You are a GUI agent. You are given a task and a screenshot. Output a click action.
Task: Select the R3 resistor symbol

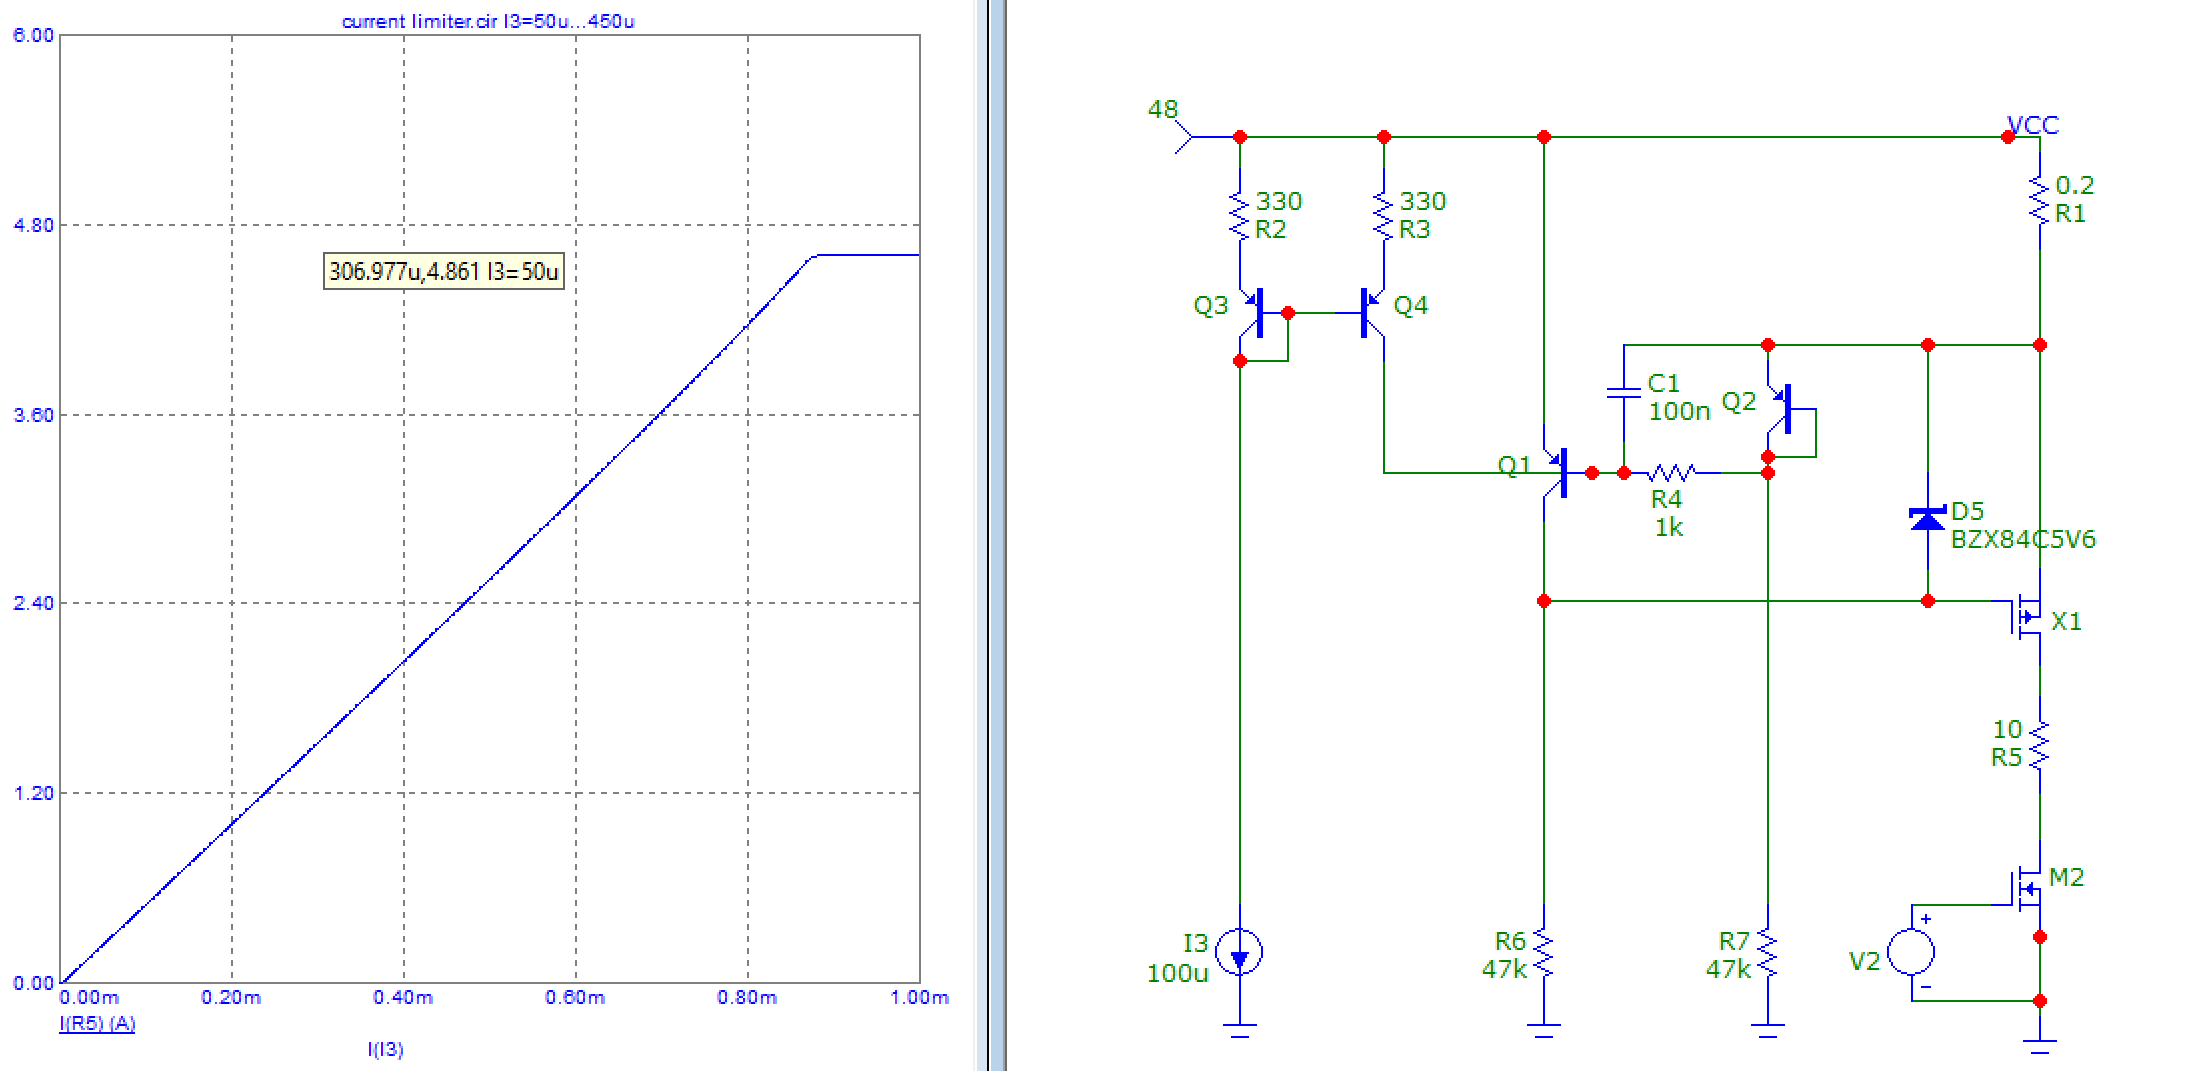coord(1384,216)
